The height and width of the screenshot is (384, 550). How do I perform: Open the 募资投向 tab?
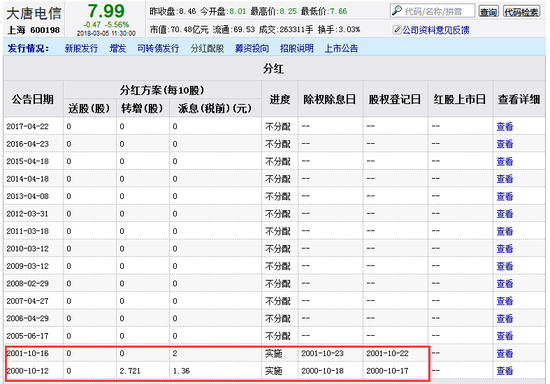tap(252, 48)
